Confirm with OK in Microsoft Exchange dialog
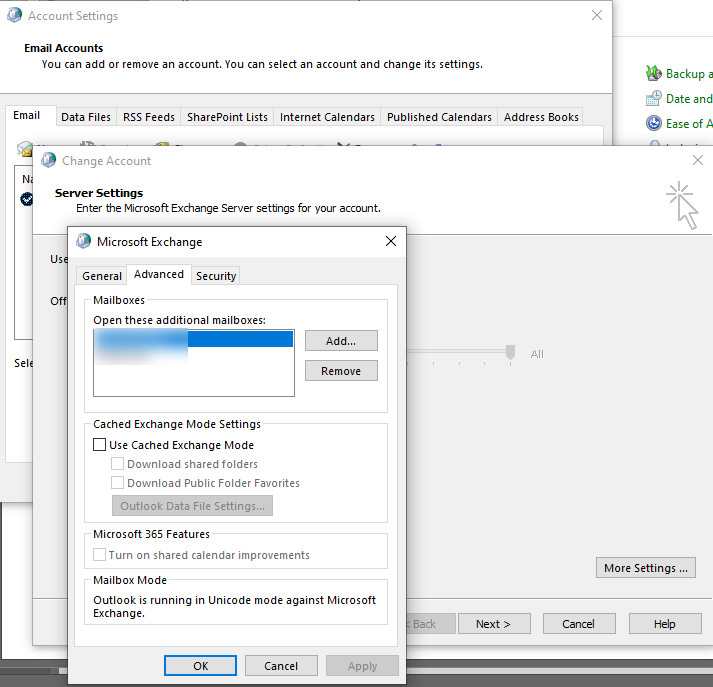This screenshot has width=713, height=687. tap(200, 666)
